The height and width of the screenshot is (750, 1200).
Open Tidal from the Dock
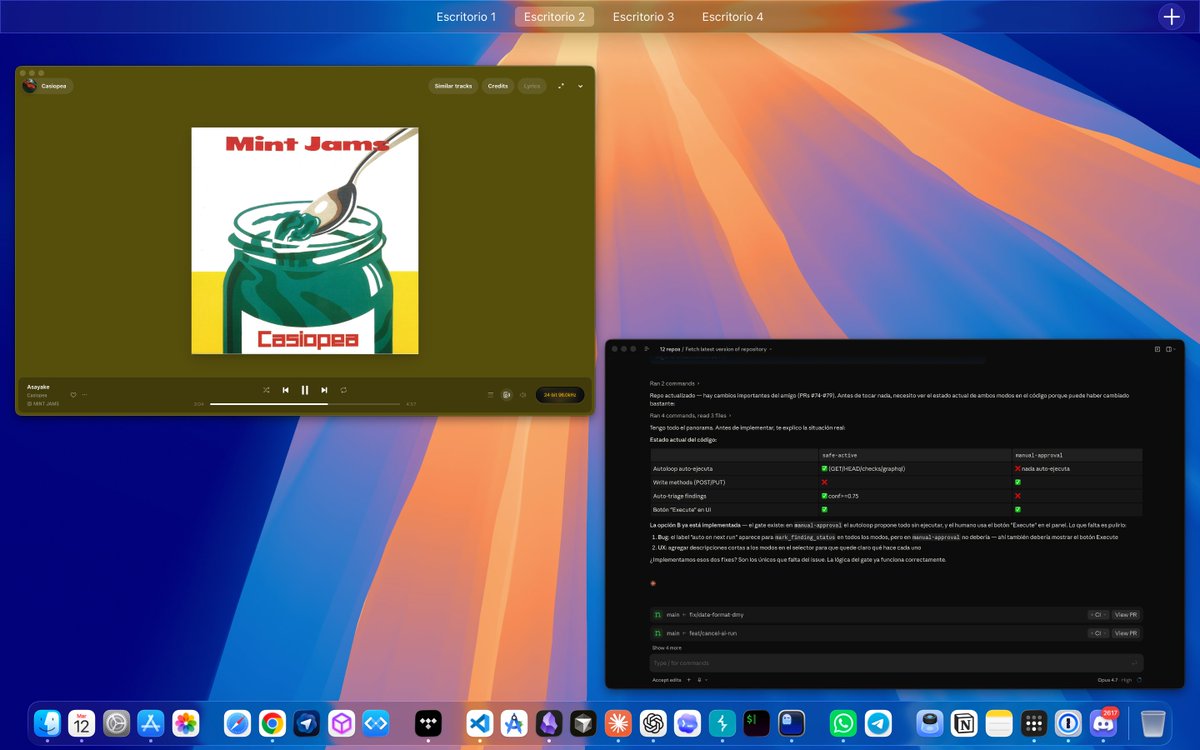428,723
